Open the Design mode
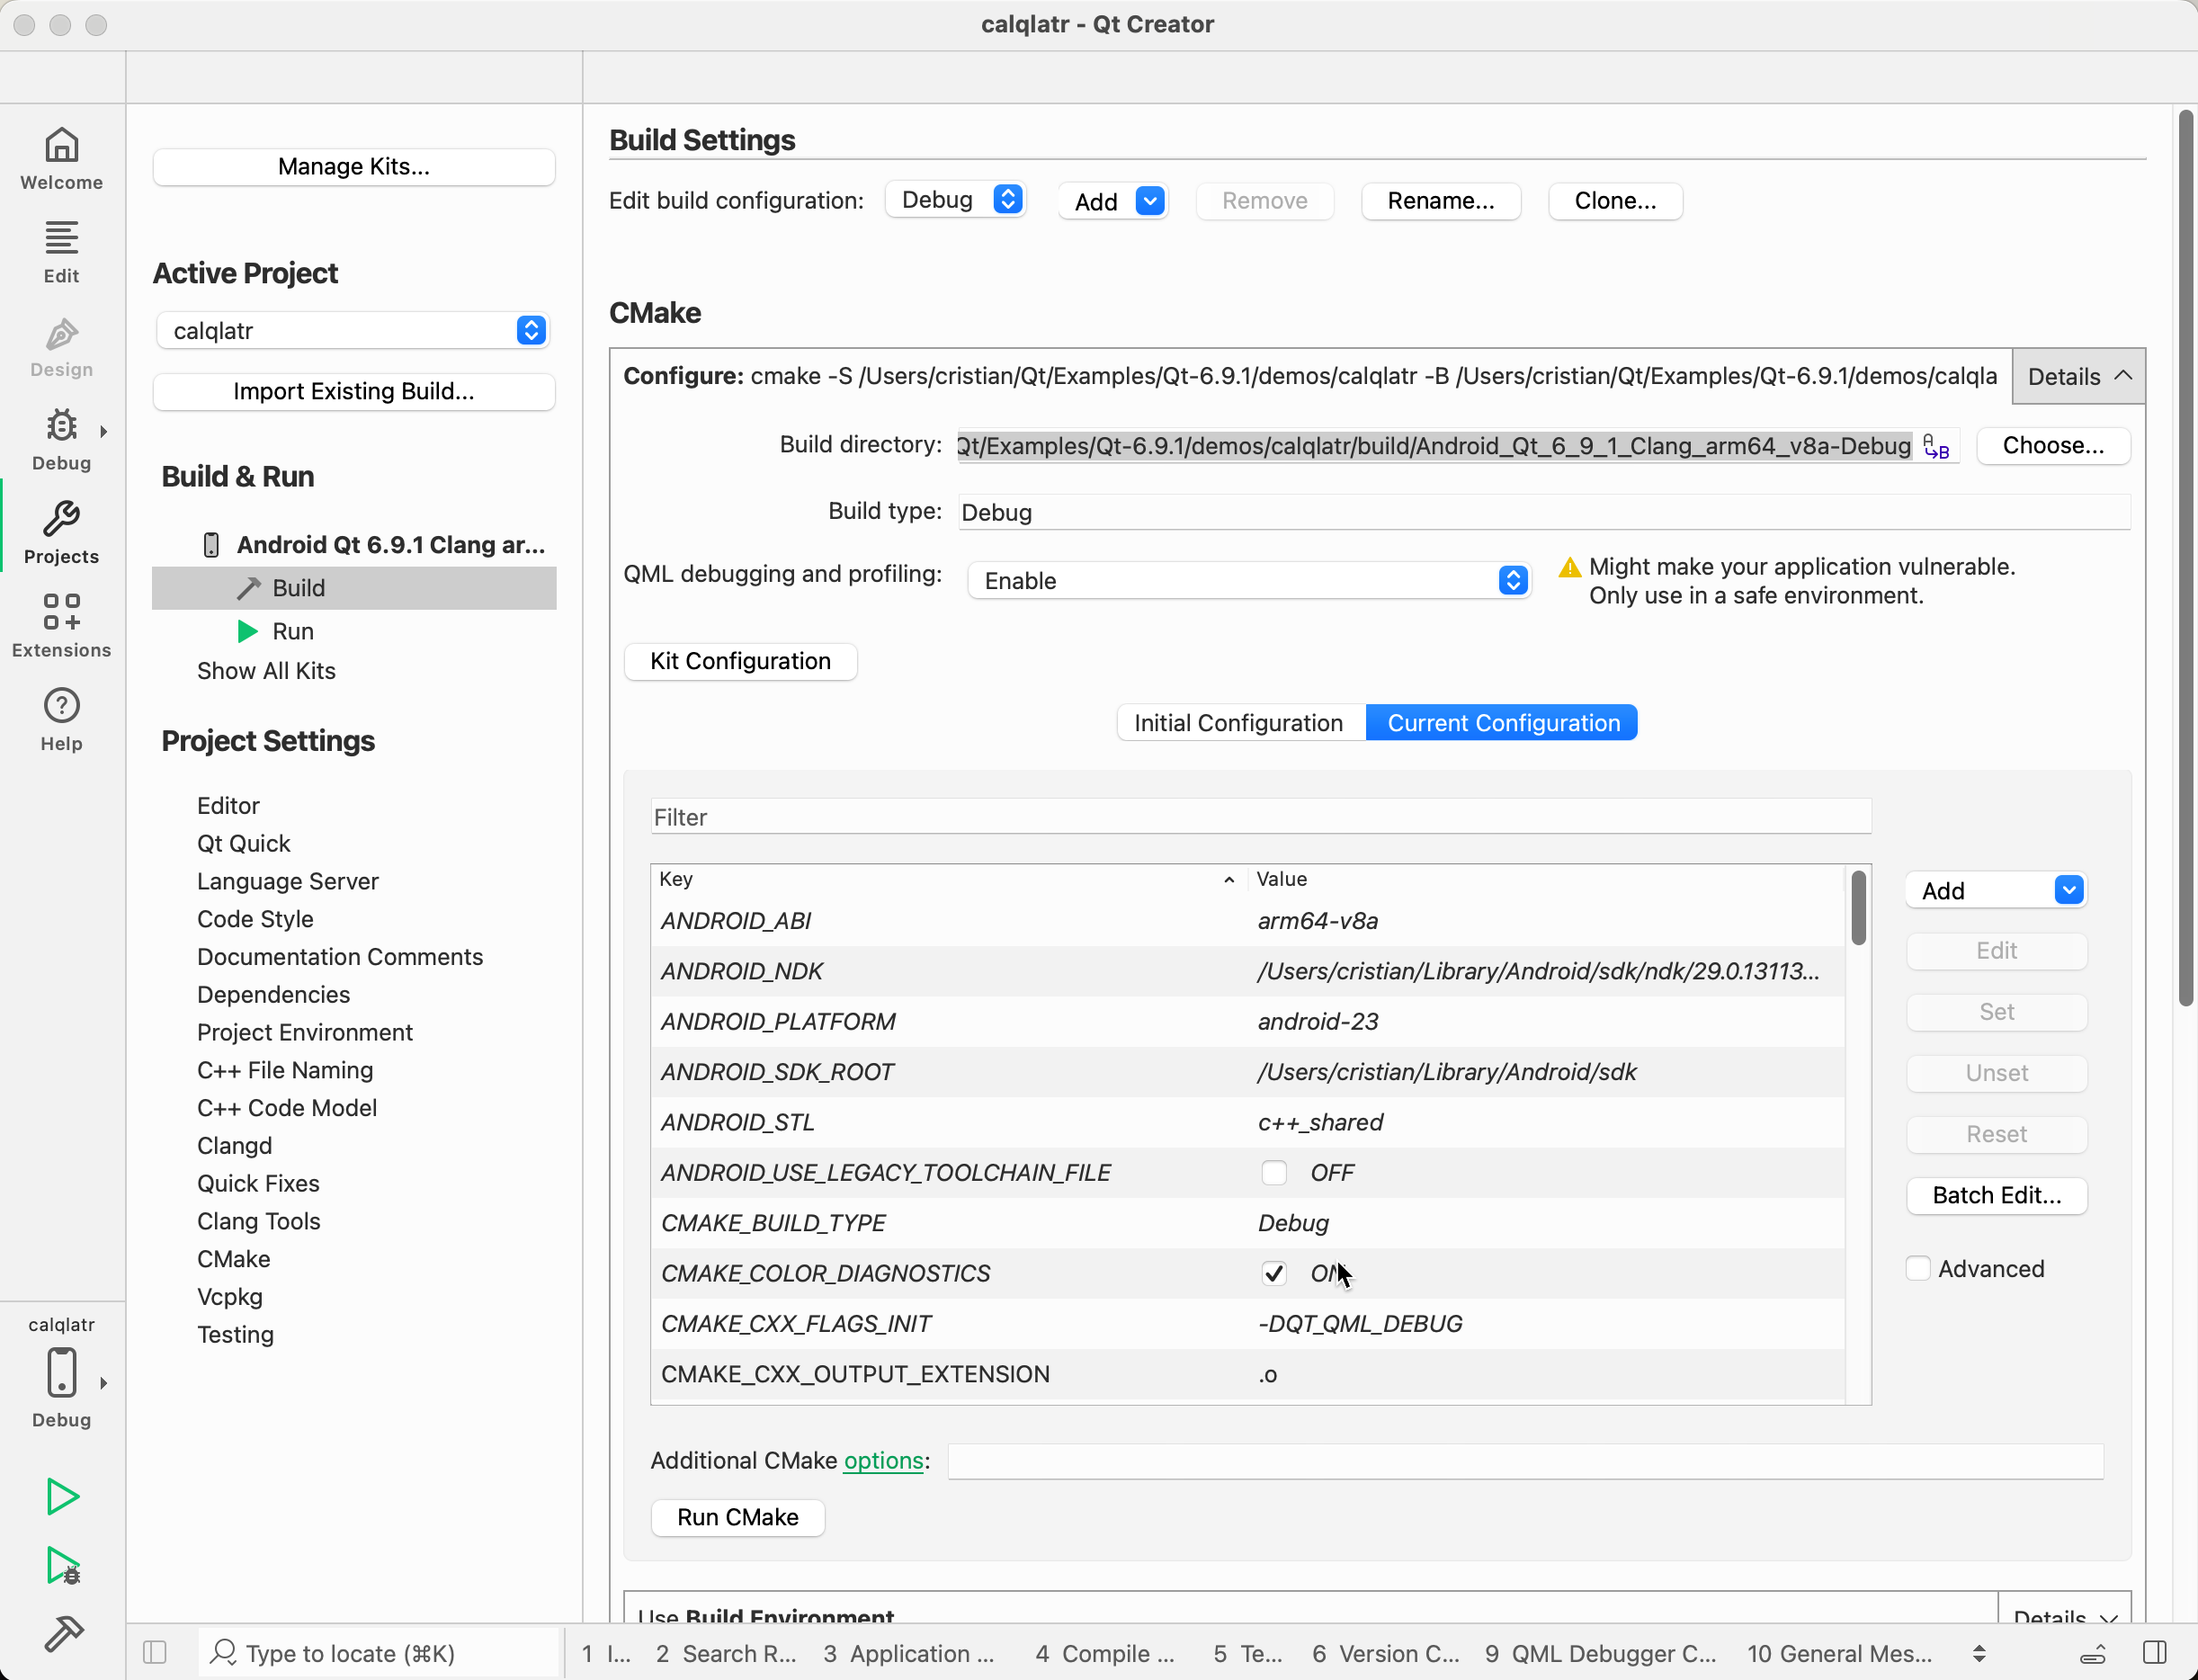This screenshot has width=2198, height=1680. tap(61, 346)
